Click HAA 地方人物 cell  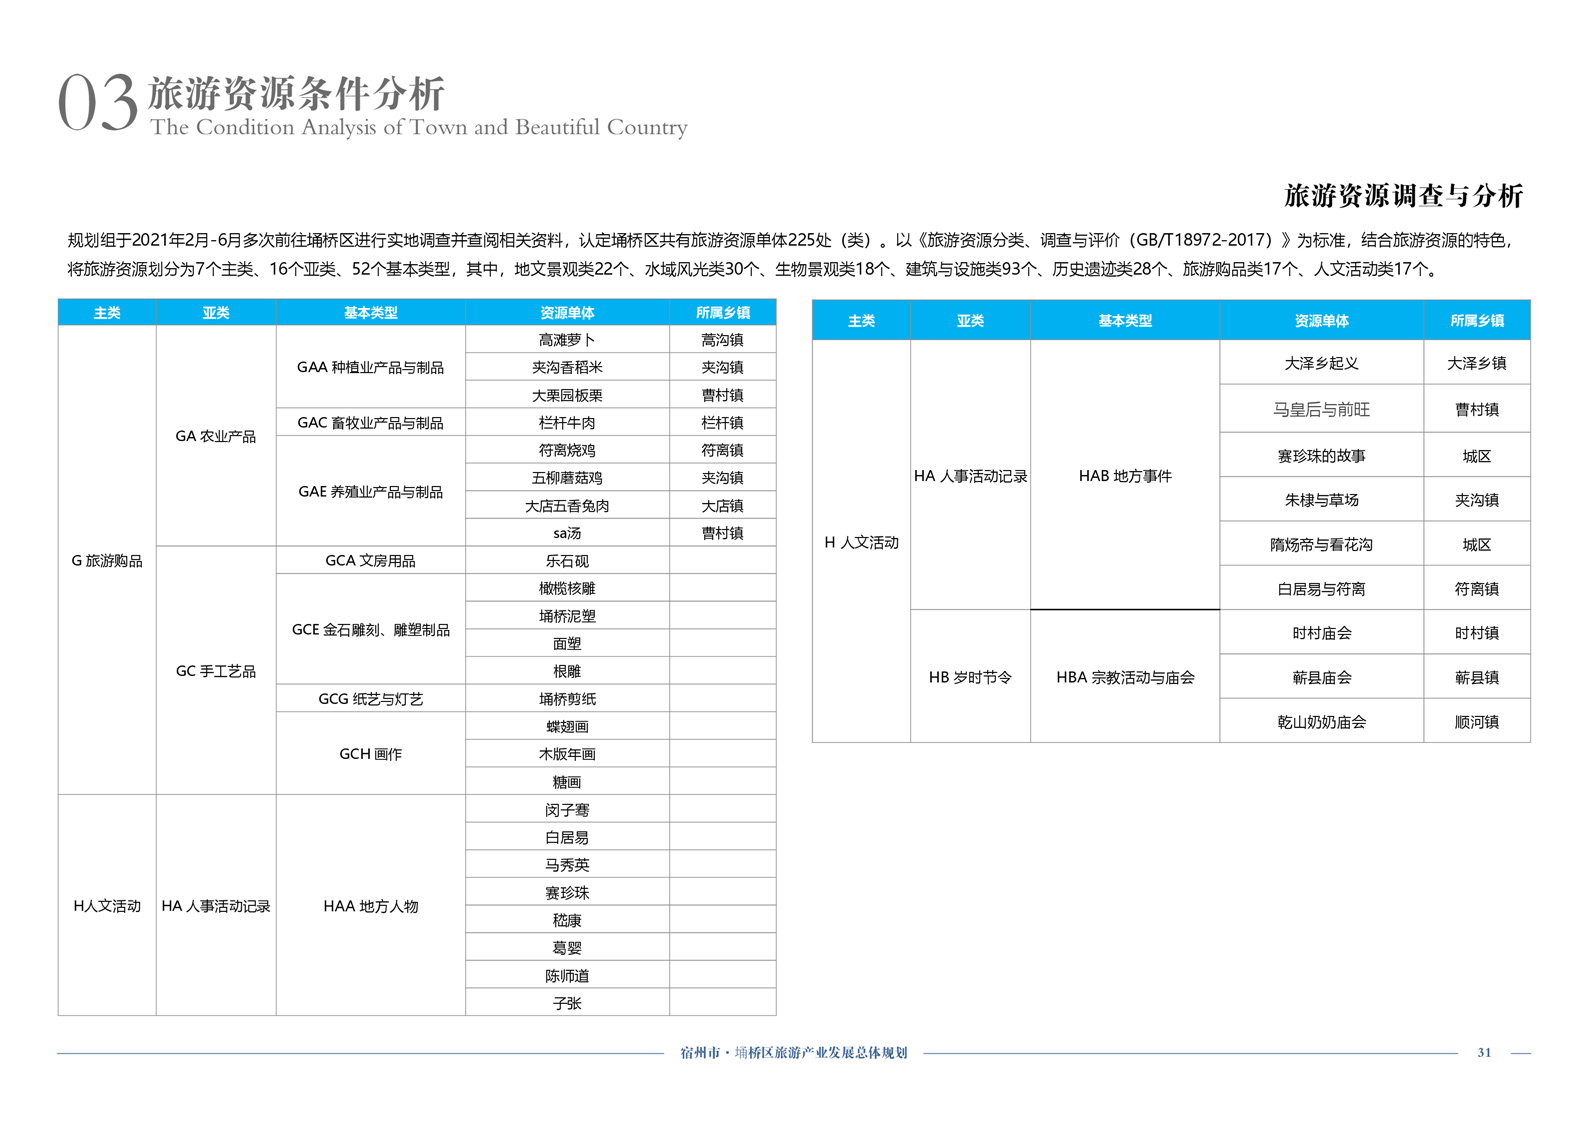point(371,906)
